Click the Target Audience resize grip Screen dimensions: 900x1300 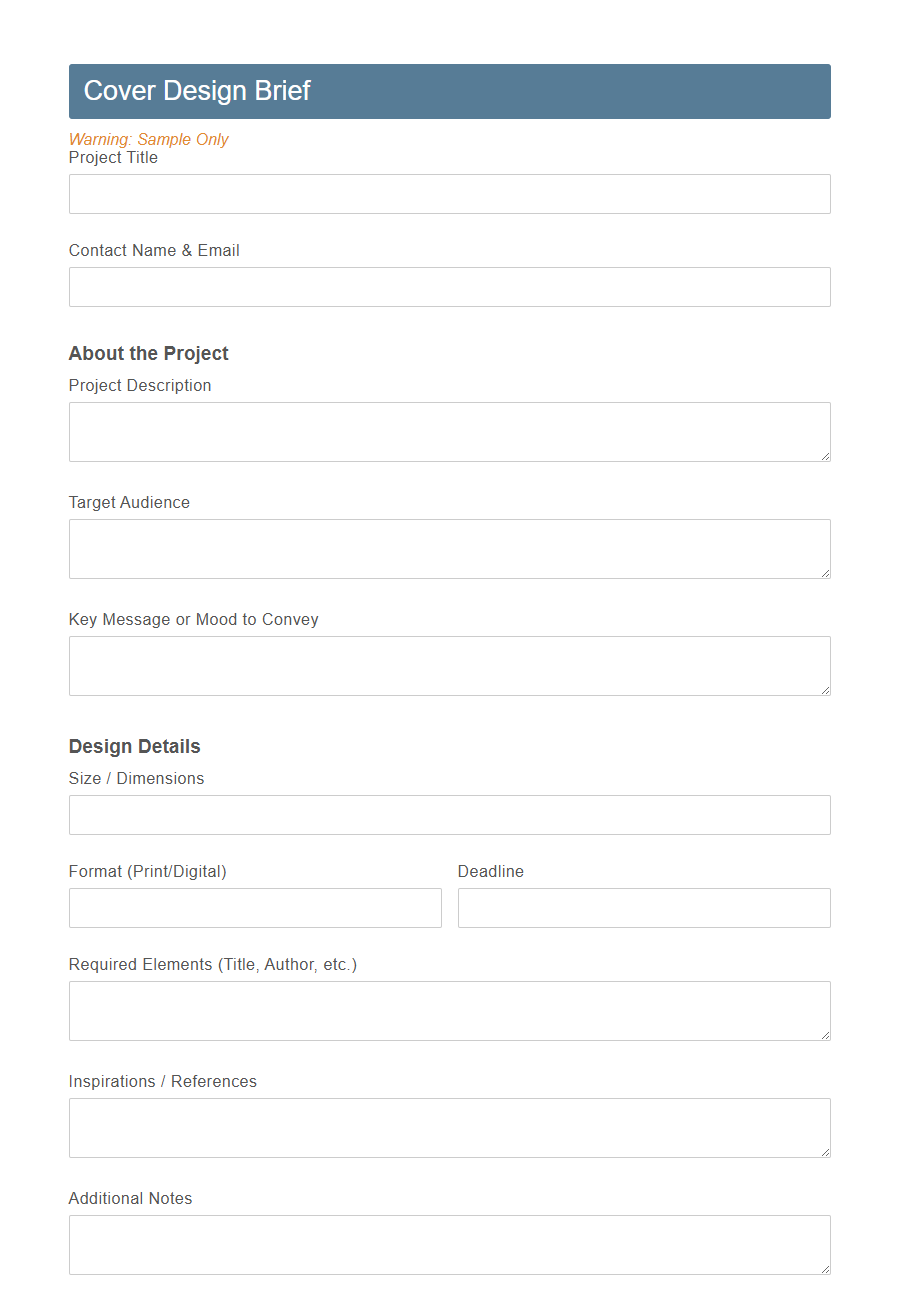(826, 574)
